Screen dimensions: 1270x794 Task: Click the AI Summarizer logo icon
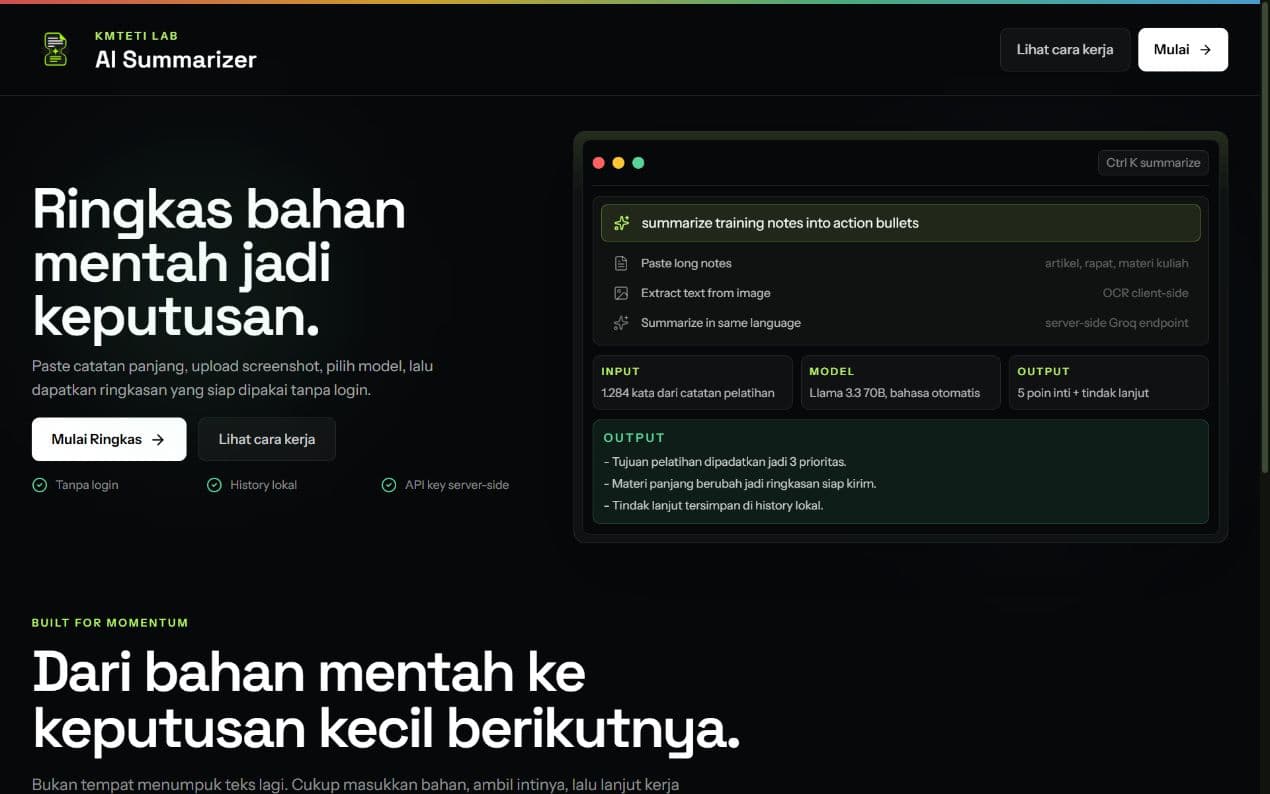click(x=55, y=49)
